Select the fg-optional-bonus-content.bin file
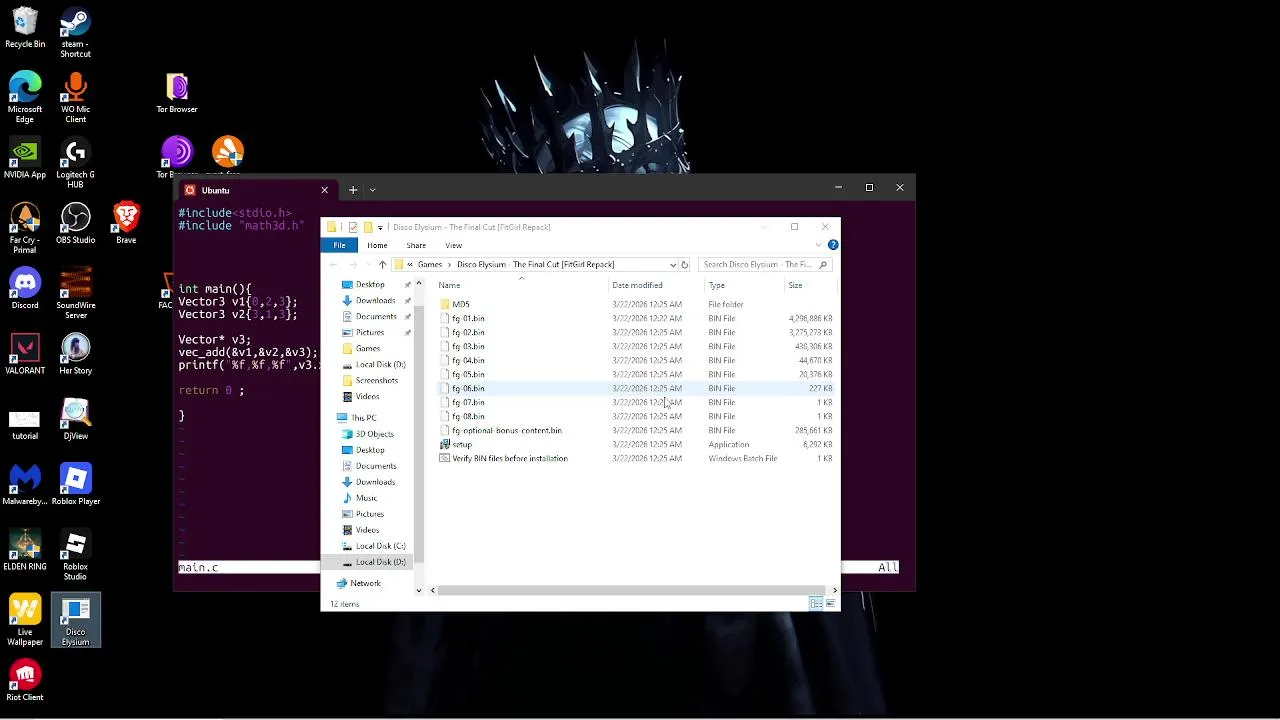1280x720 pixels. (x=506, y=431)
